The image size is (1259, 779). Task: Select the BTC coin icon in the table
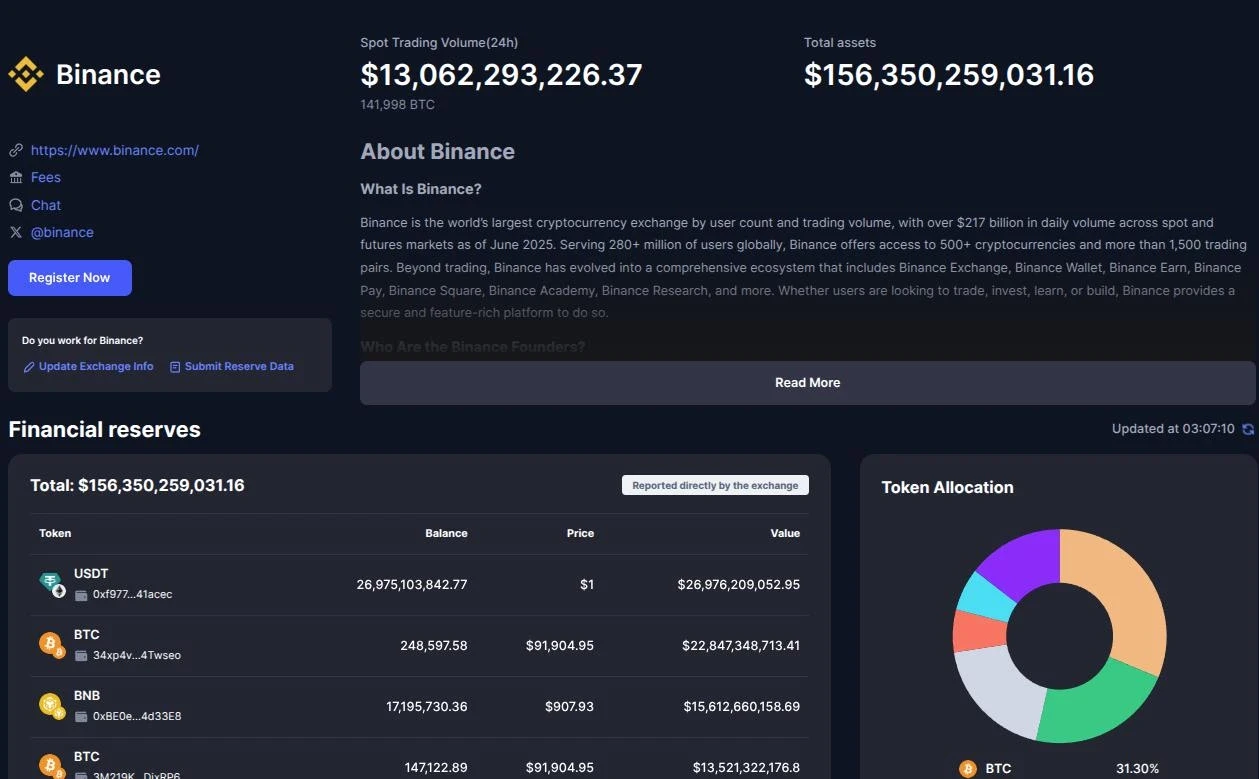tap(51, 643)
